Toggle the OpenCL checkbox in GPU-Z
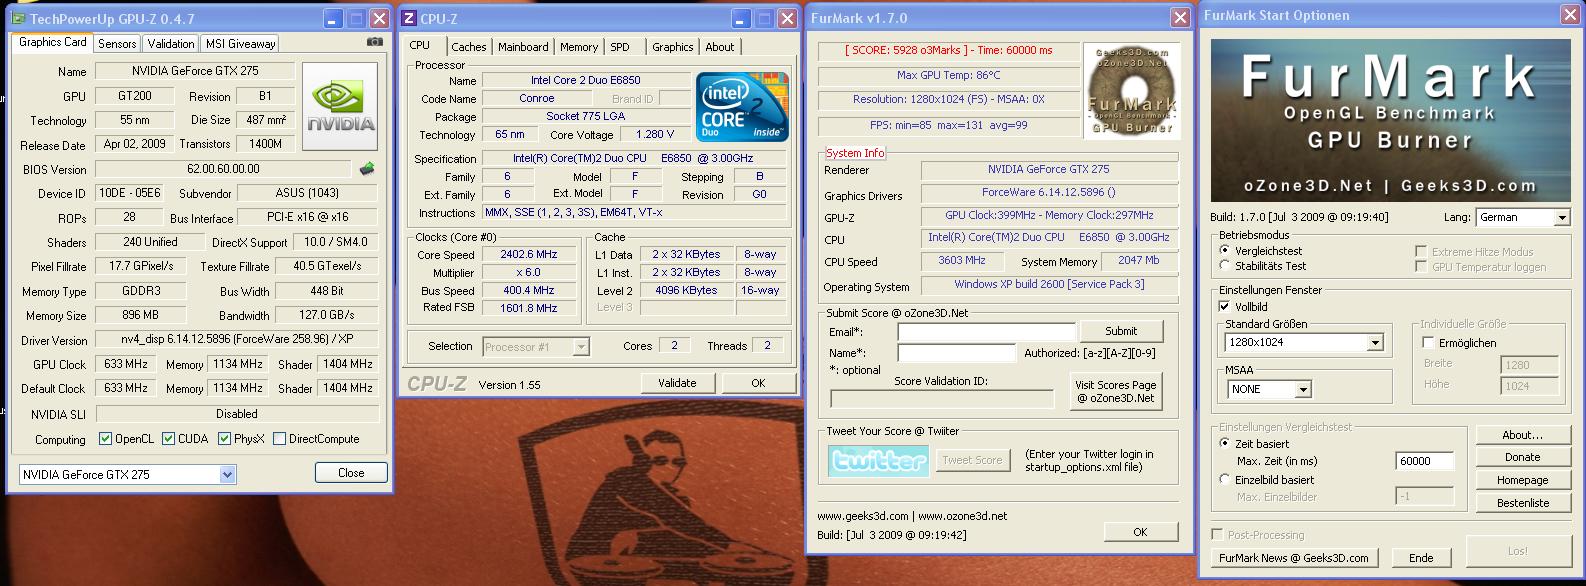The width and height of the screenshot is (1586, 586). (x=105, y=439)
